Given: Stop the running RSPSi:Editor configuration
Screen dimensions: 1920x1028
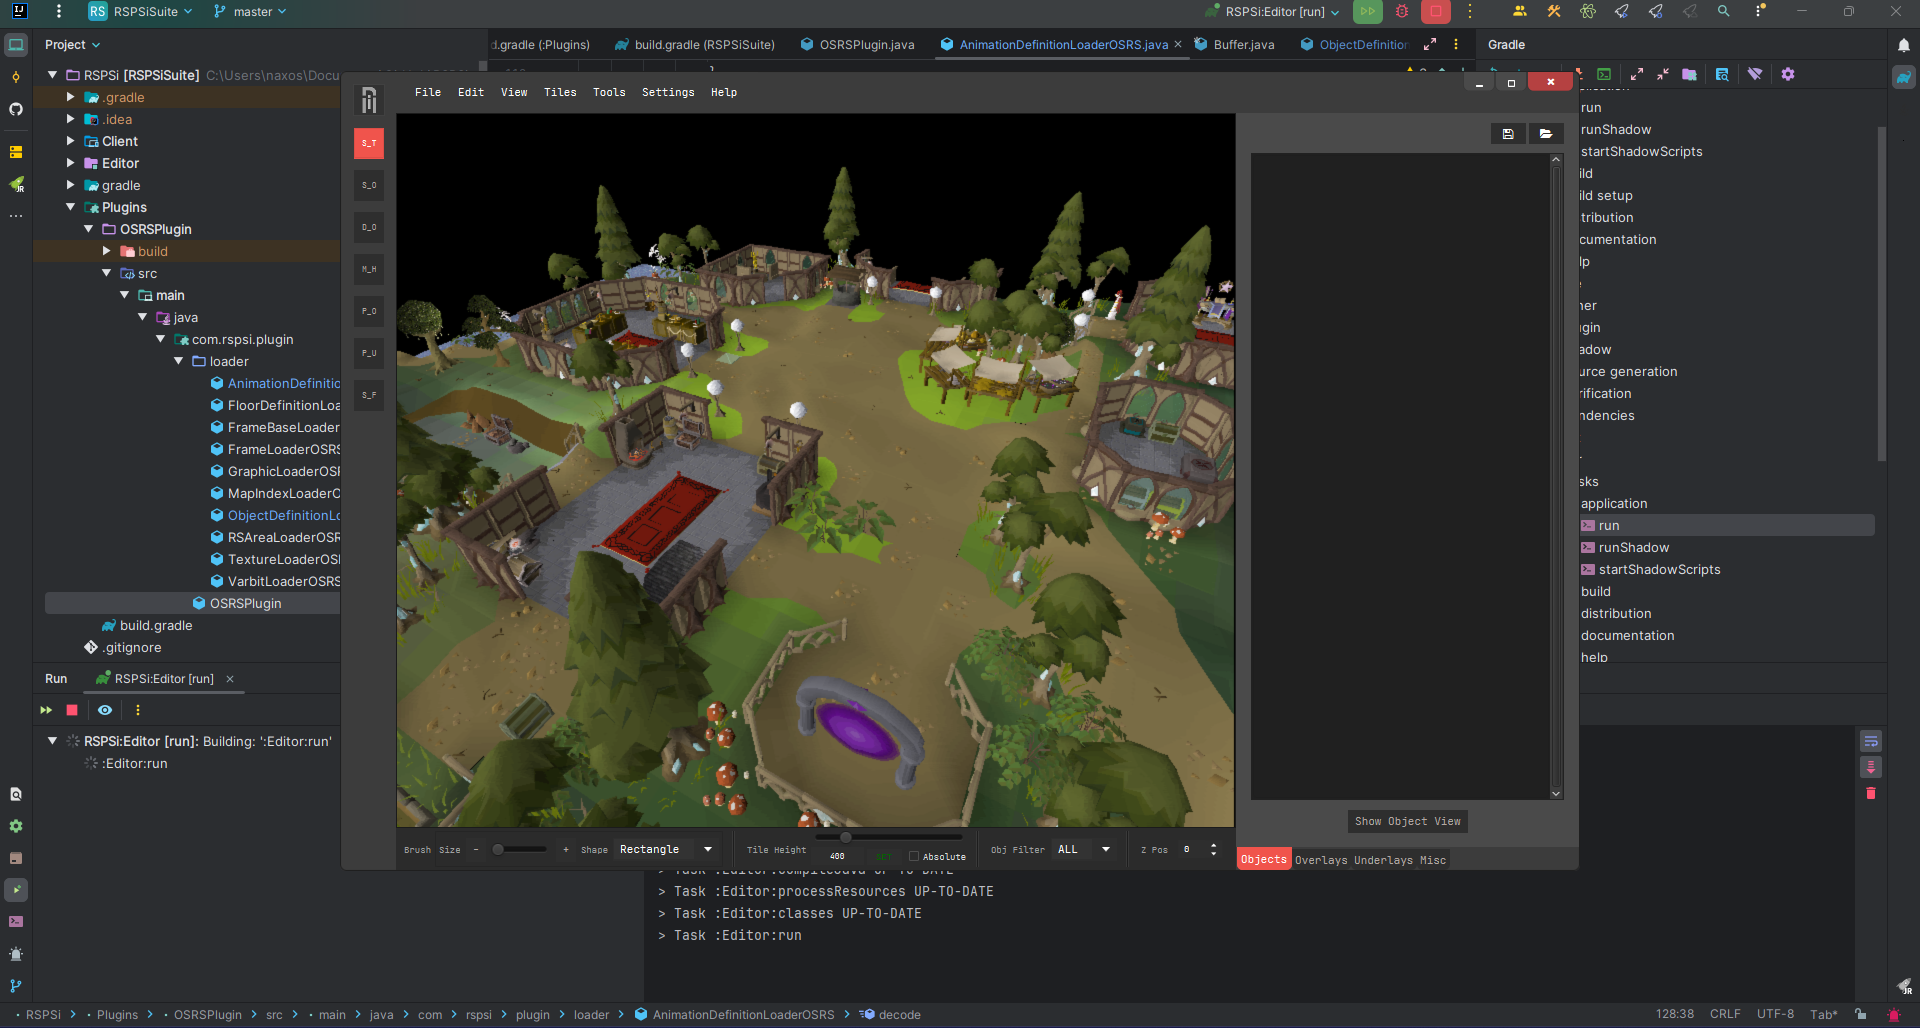Looking at the screenshot, I should pos(1436,12).
